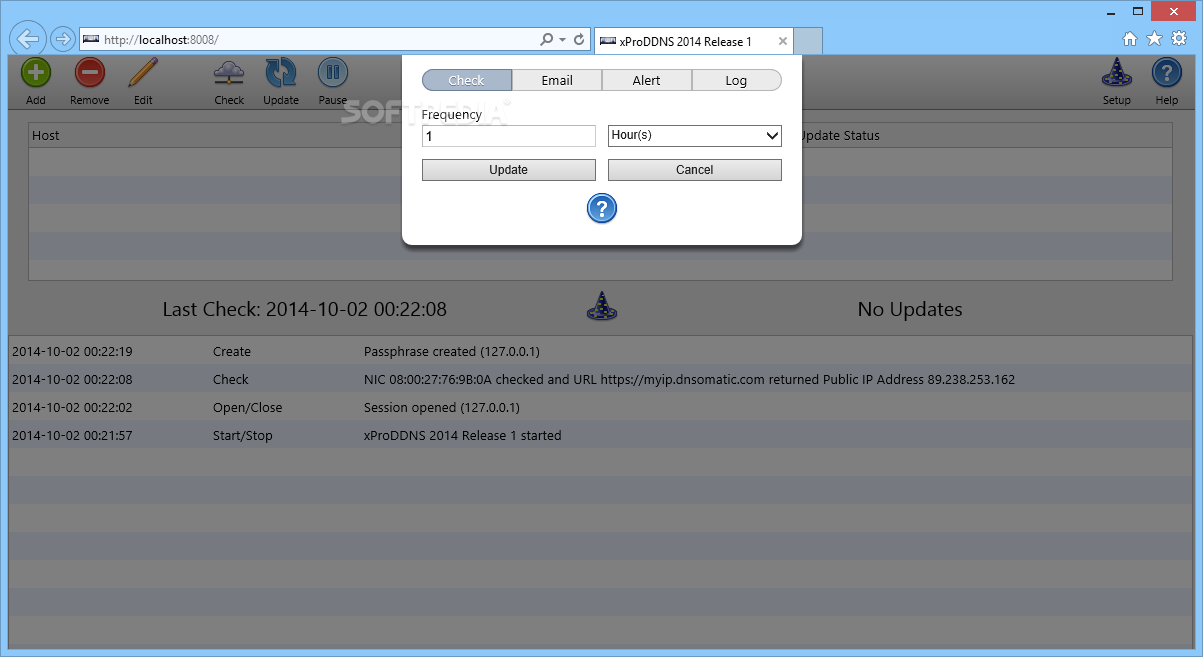The image size is (1203, 657).
Task: Select the Check tab in dialog
Action: [467, 80]
